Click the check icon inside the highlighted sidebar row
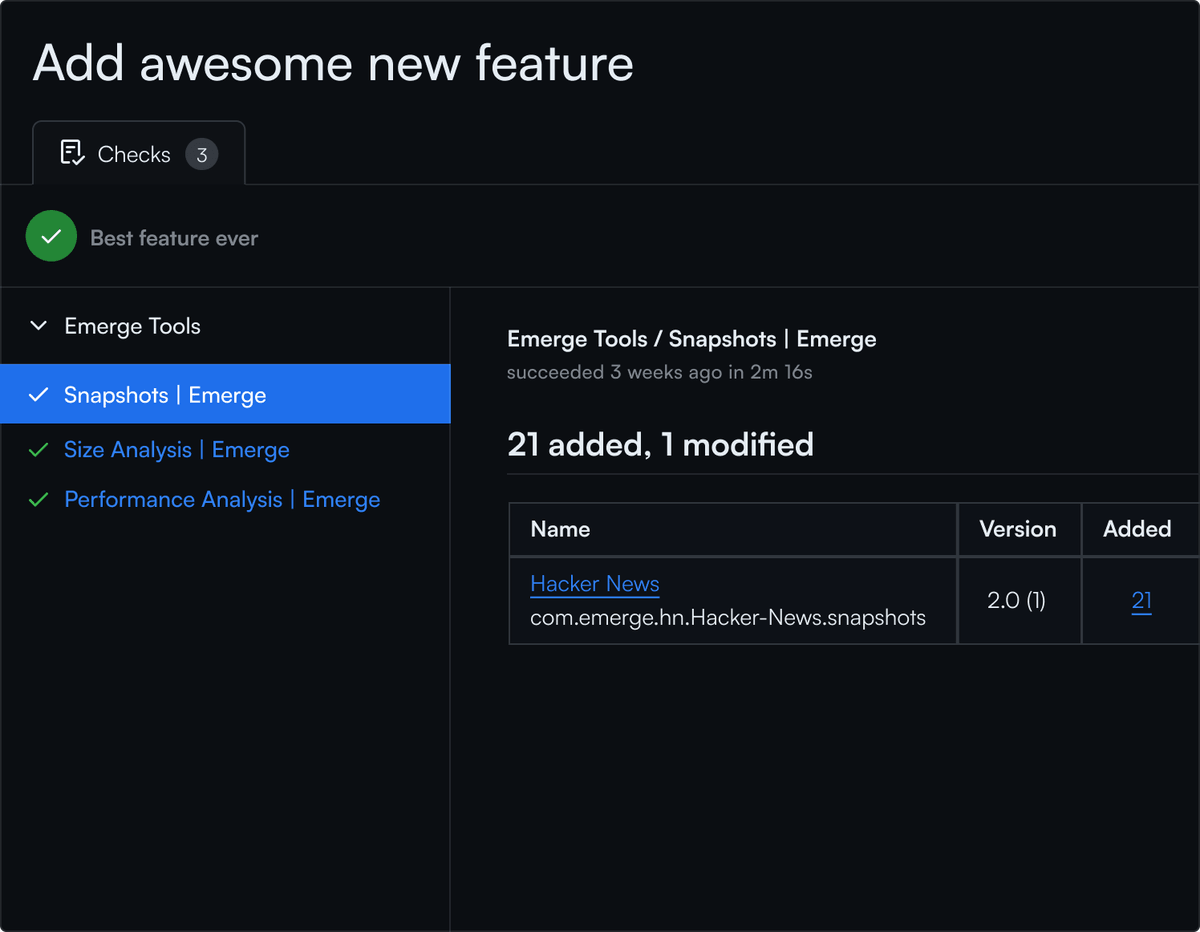 (38, 395)
